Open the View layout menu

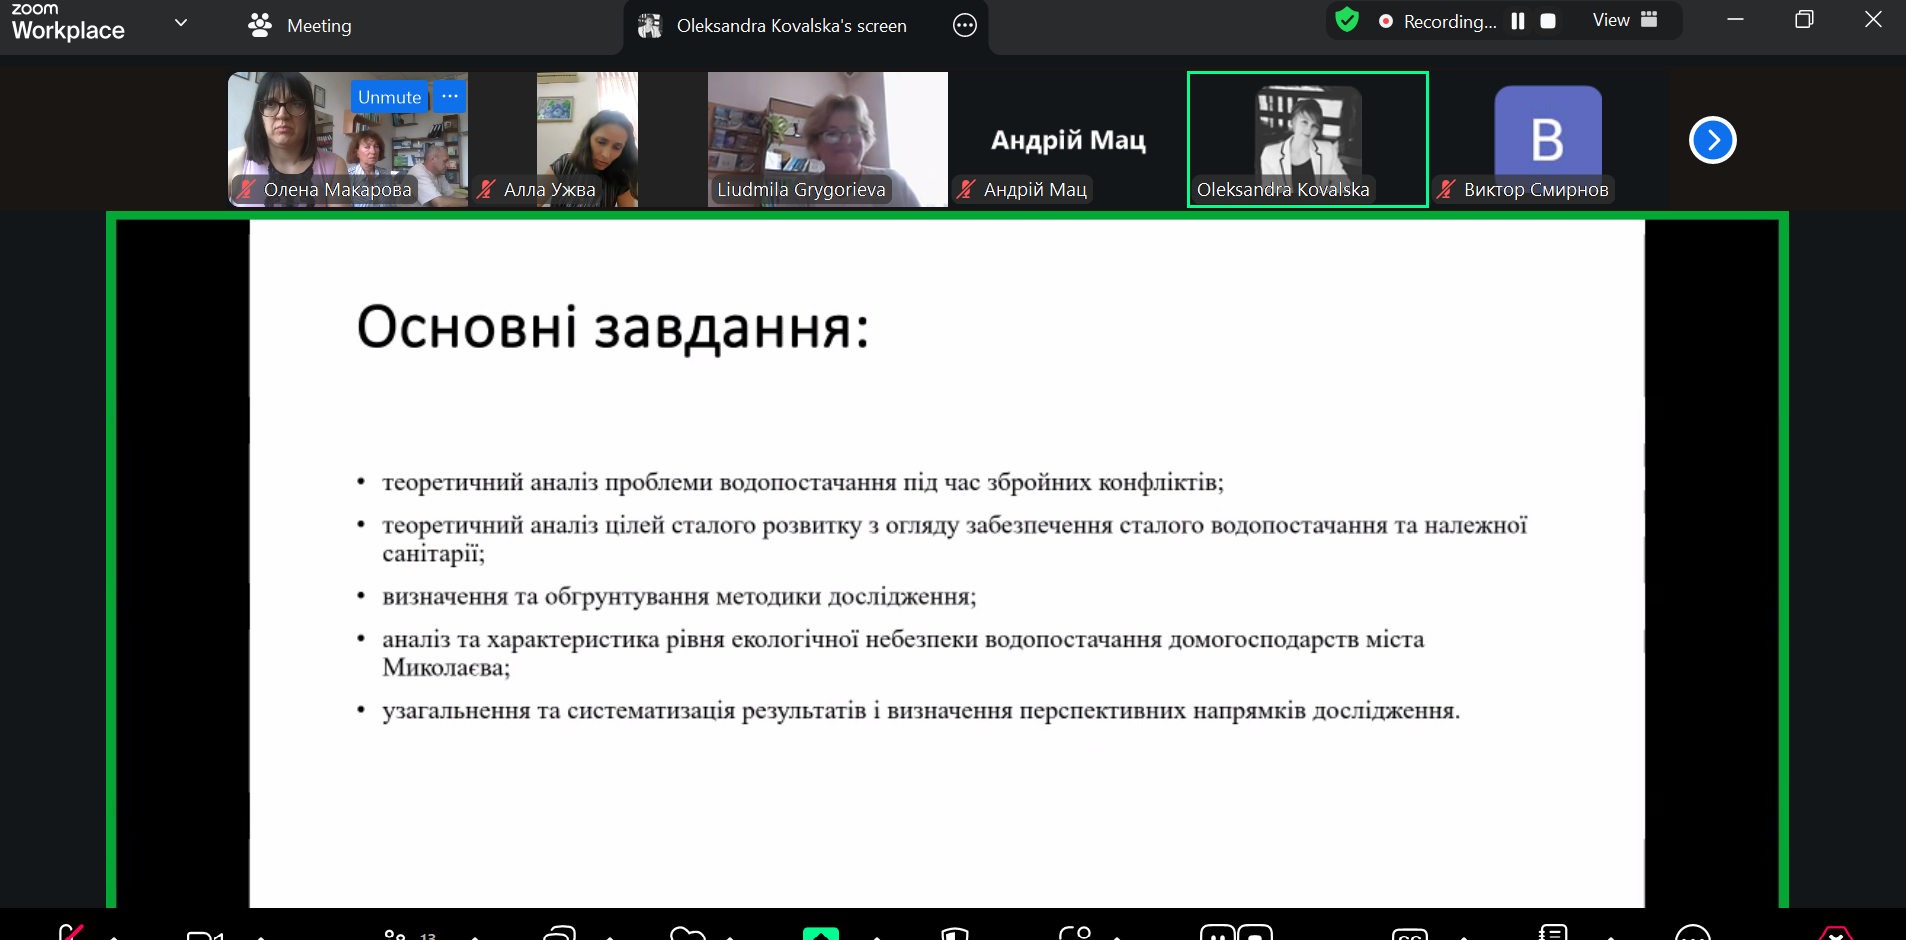pyautogui.click(x=1625, y=20)
